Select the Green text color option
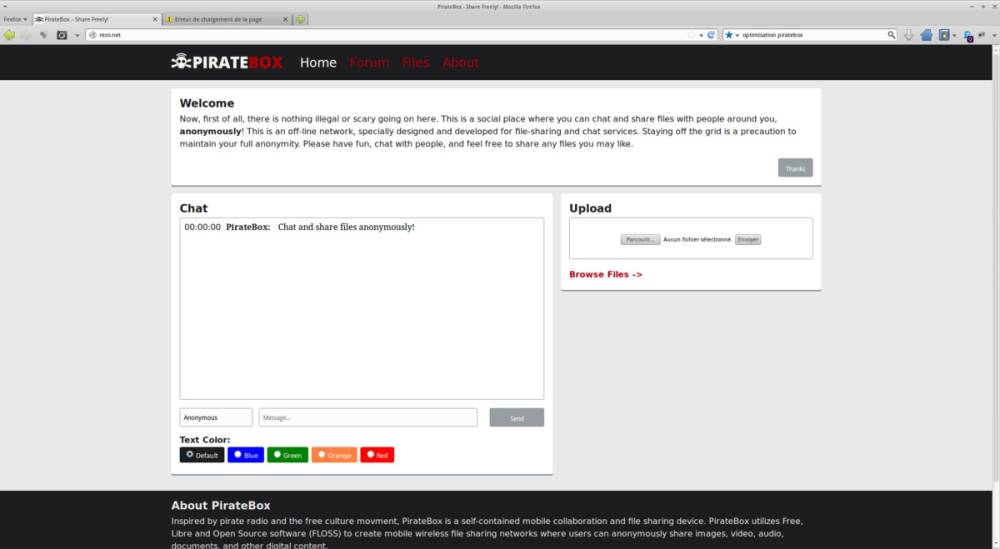Screen dimensions: 1000x549 point(288,455)
